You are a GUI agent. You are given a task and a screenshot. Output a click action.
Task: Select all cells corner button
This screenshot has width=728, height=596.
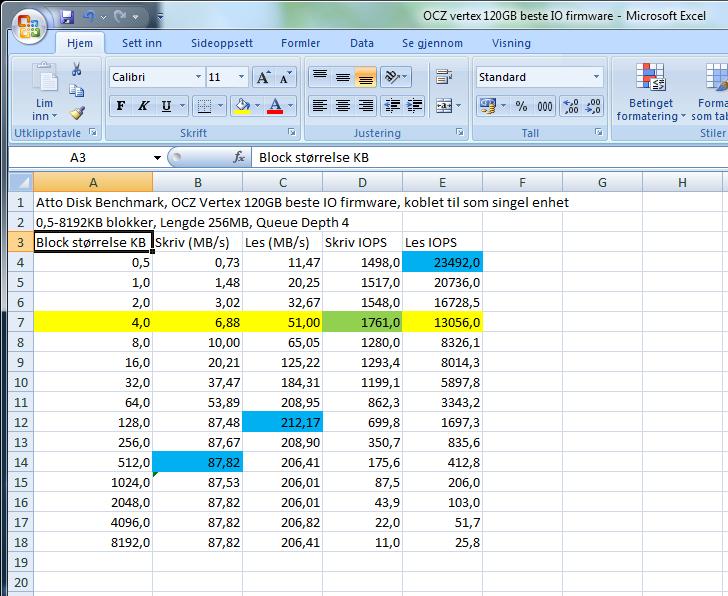(21, 182)
